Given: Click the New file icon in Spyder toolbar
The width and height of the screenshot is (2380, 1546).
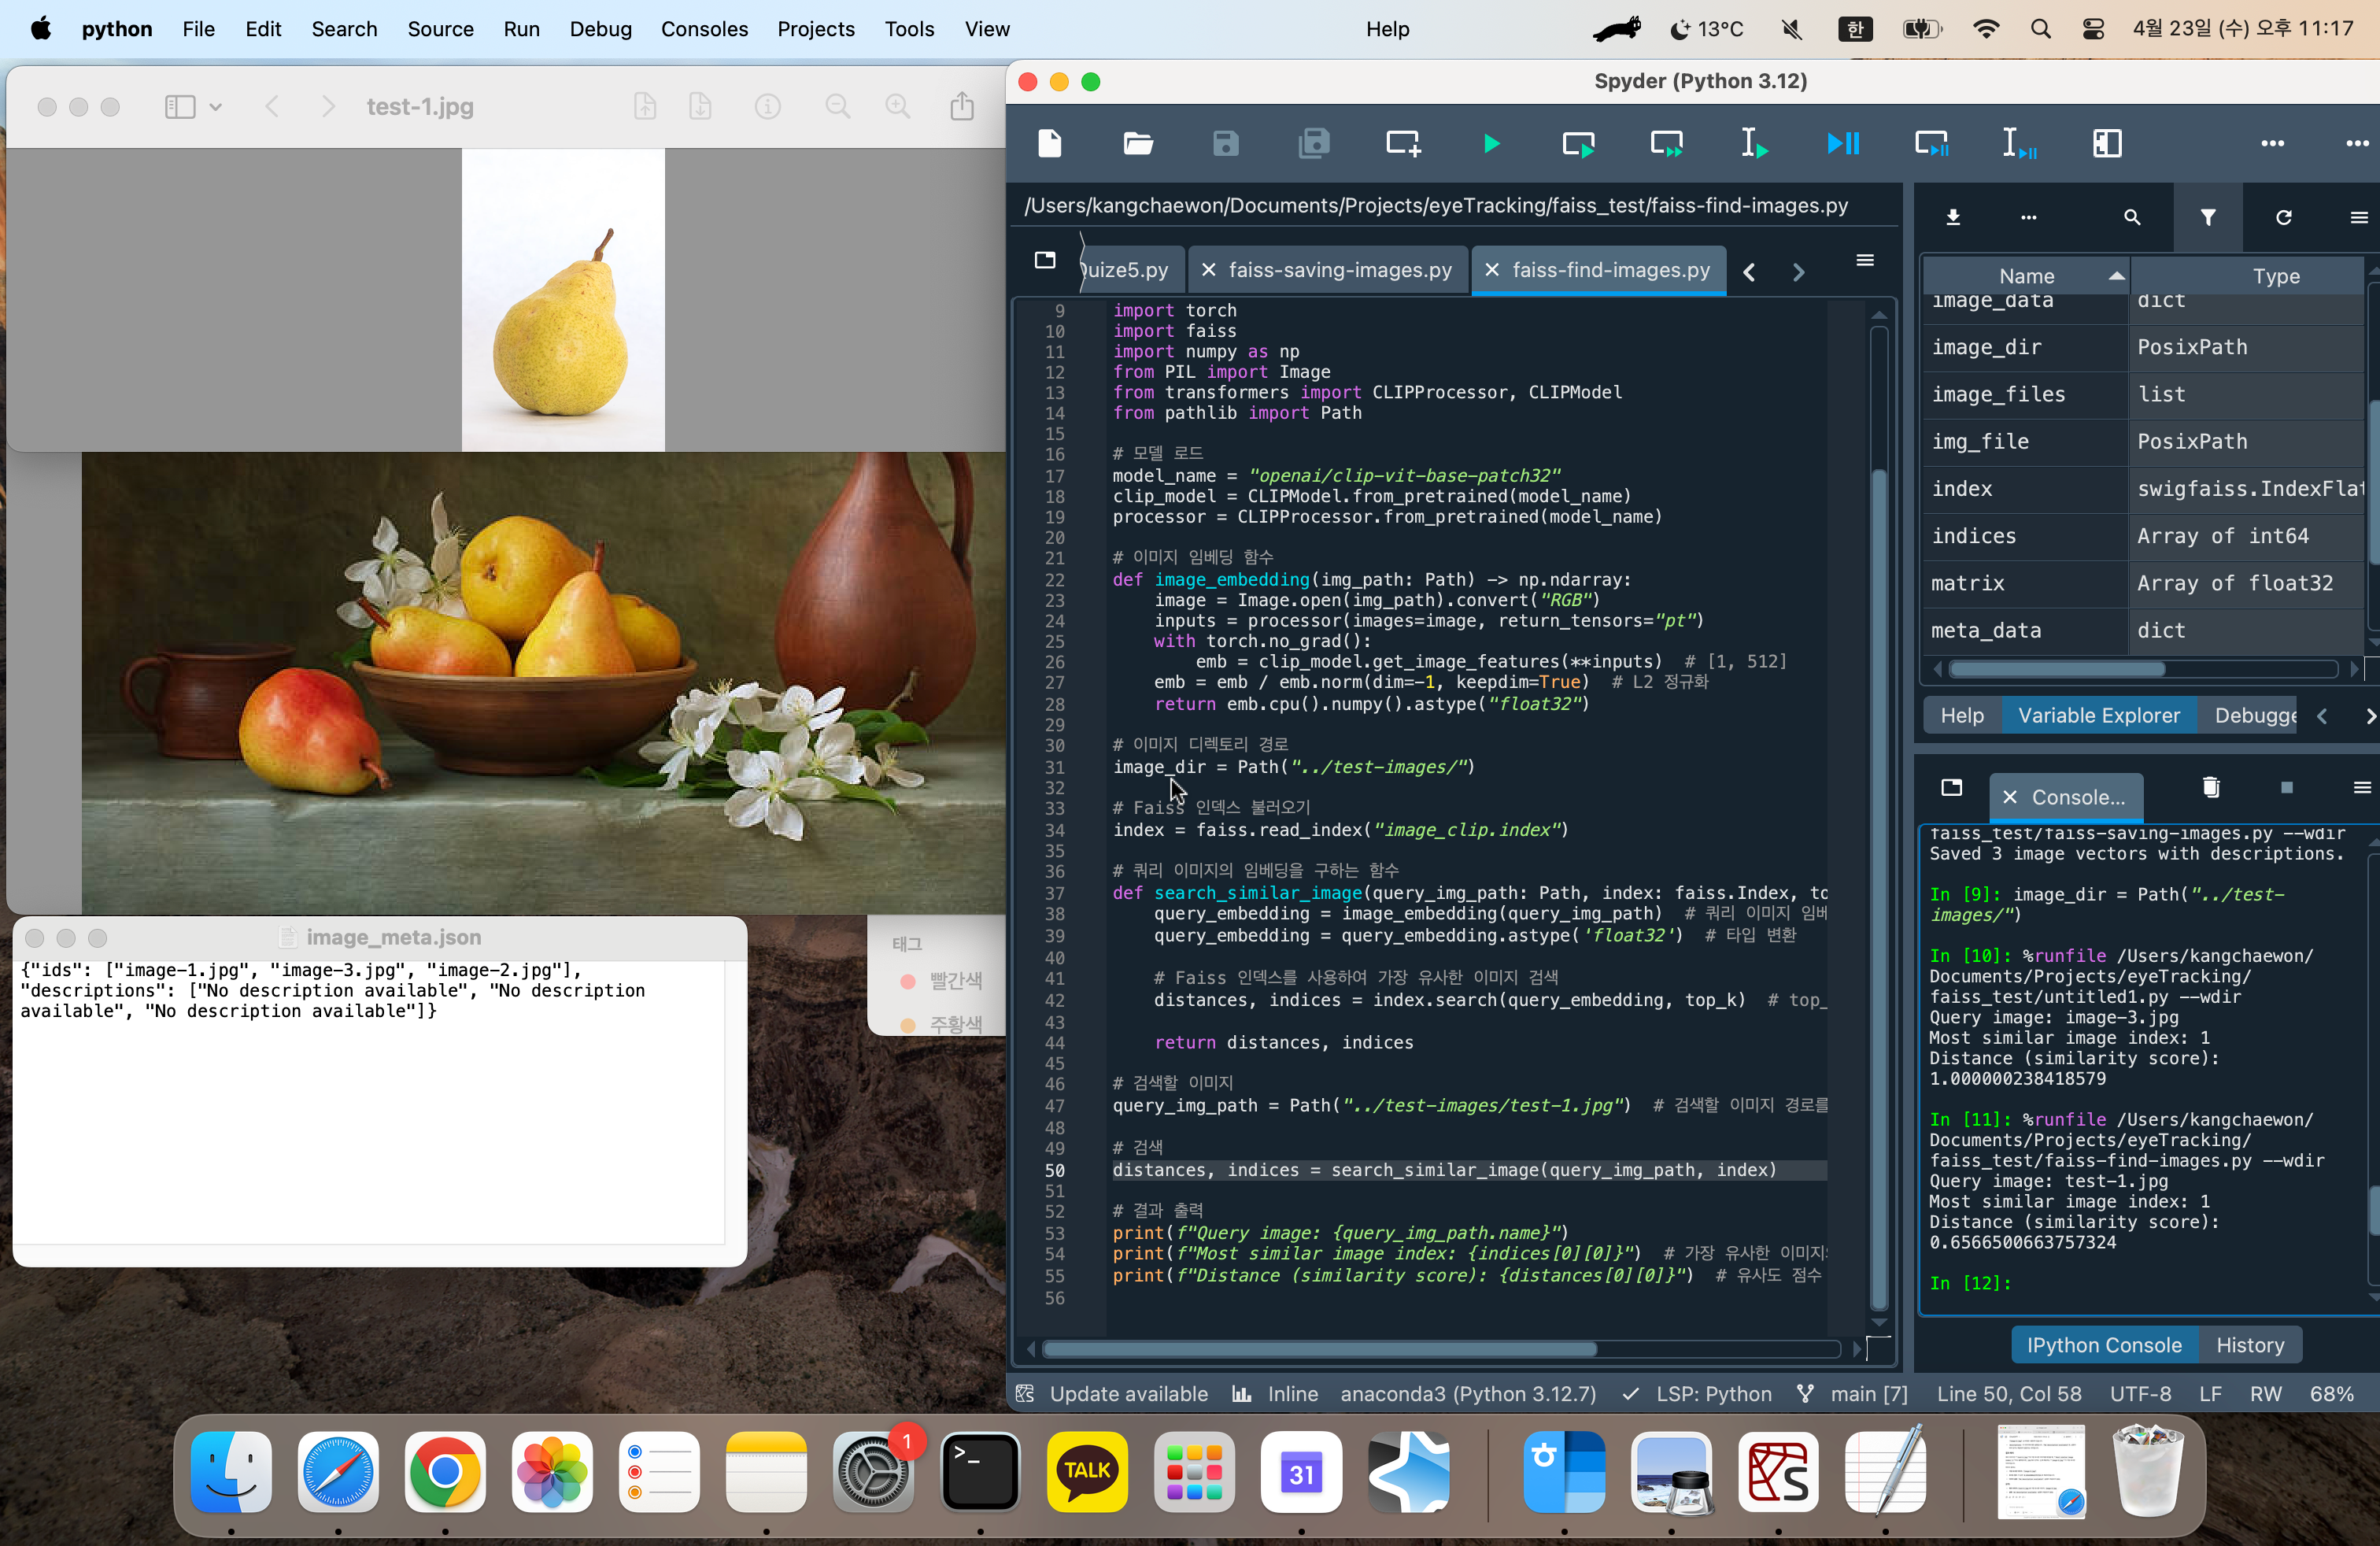Looking at the screenshot, I should pyautogui.click(x=1050, y=144).
